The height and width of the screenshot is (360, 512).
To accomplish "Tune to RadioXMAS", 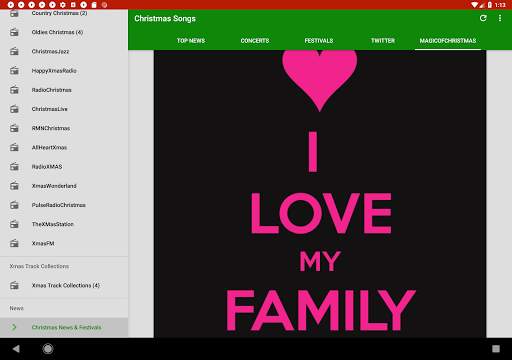I will coord(64,167).
